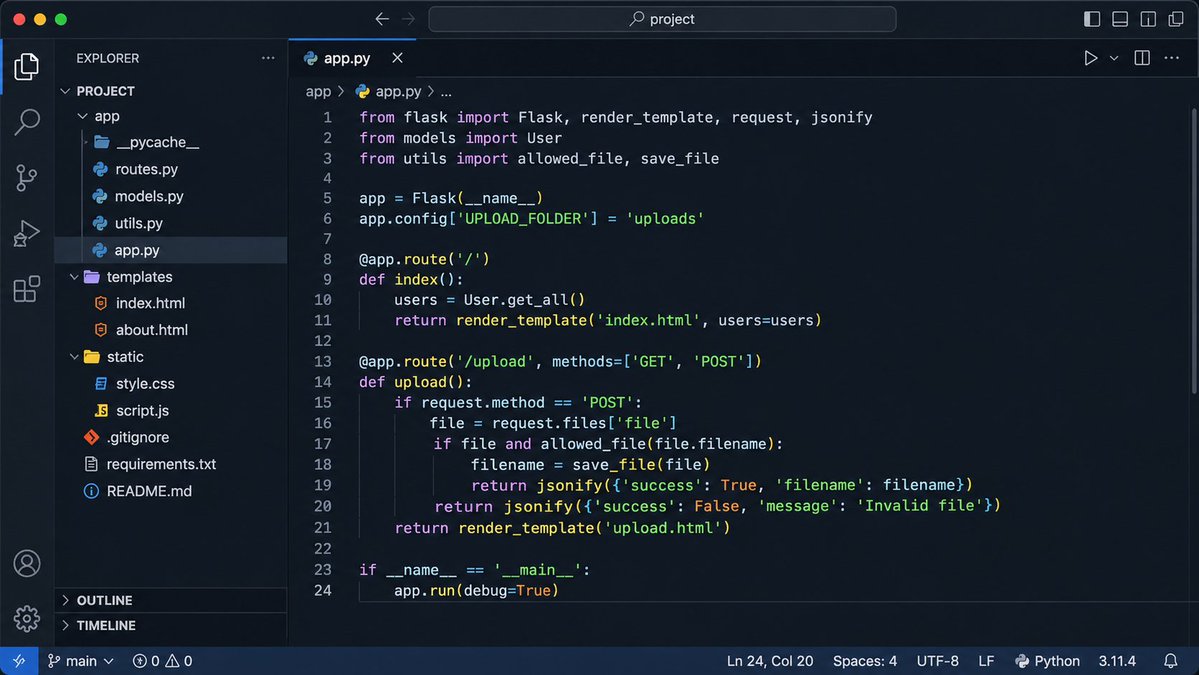Open a remote window from status bar
Viewport: 1199px width, 675px height.
(x=19, y=660)
